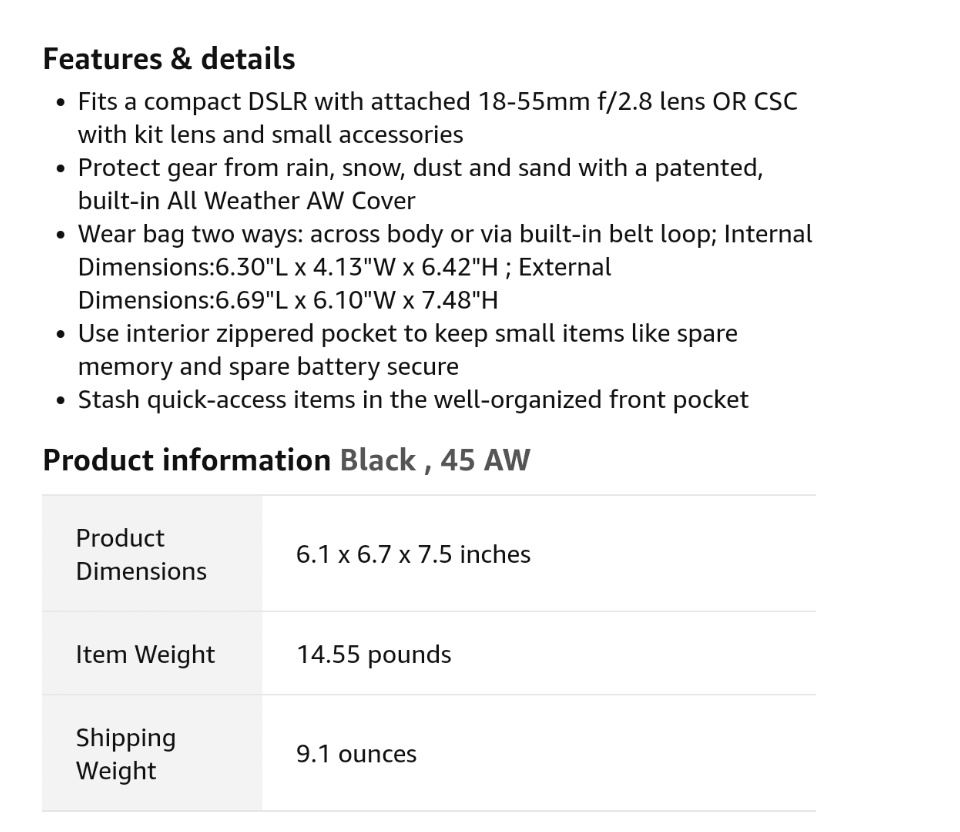The width and height of the screenshot is (960, 832).
Task: Click the 6.1 x 6.7 x 7.5 inches value
Action: [413, 554]
